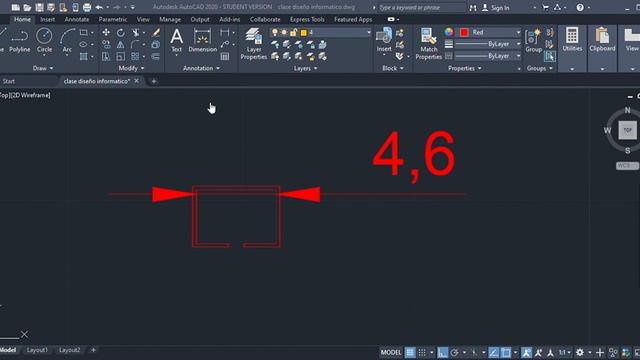Image resolution: width=640 pixels, height=360 pixels.
Task: Toggle ortho mode in status bar
Action: (442, 352)
